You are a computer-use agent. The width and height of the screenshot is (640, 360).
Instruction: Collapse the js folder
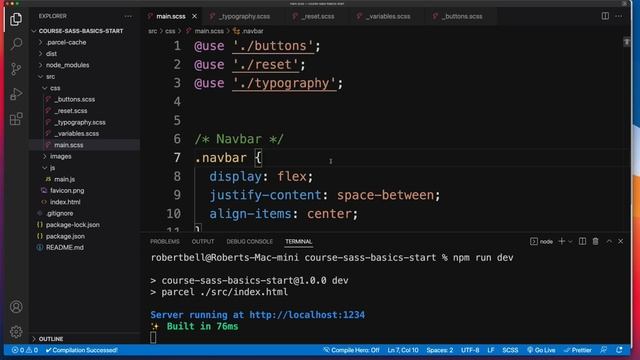pos(52,168)
